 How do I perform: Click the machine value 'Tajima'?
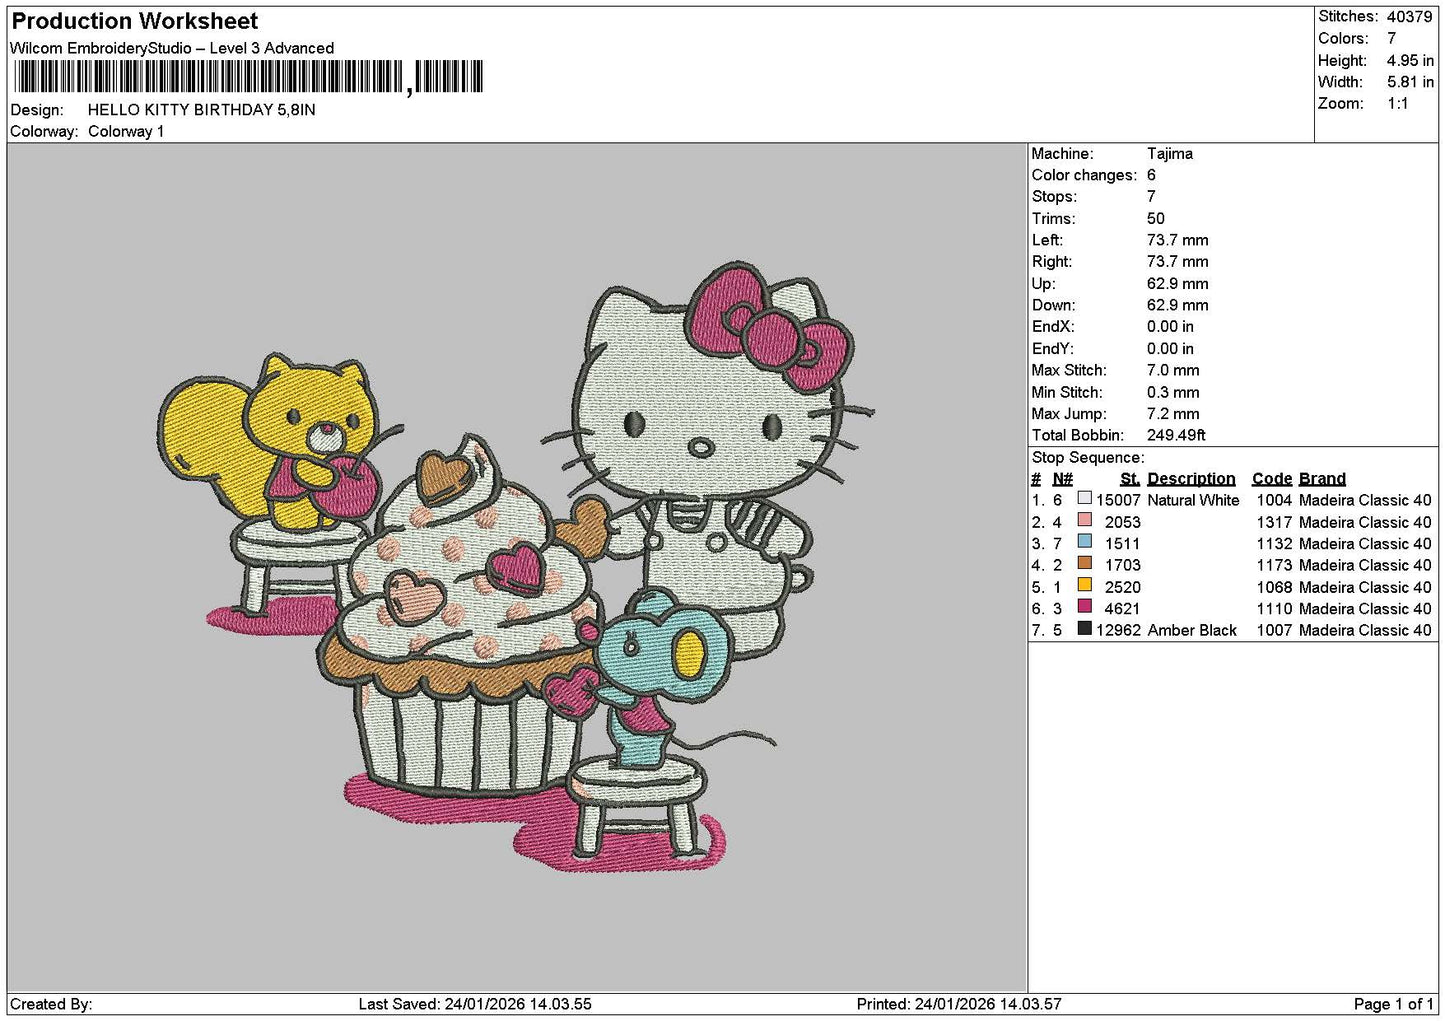[1170, 154]
